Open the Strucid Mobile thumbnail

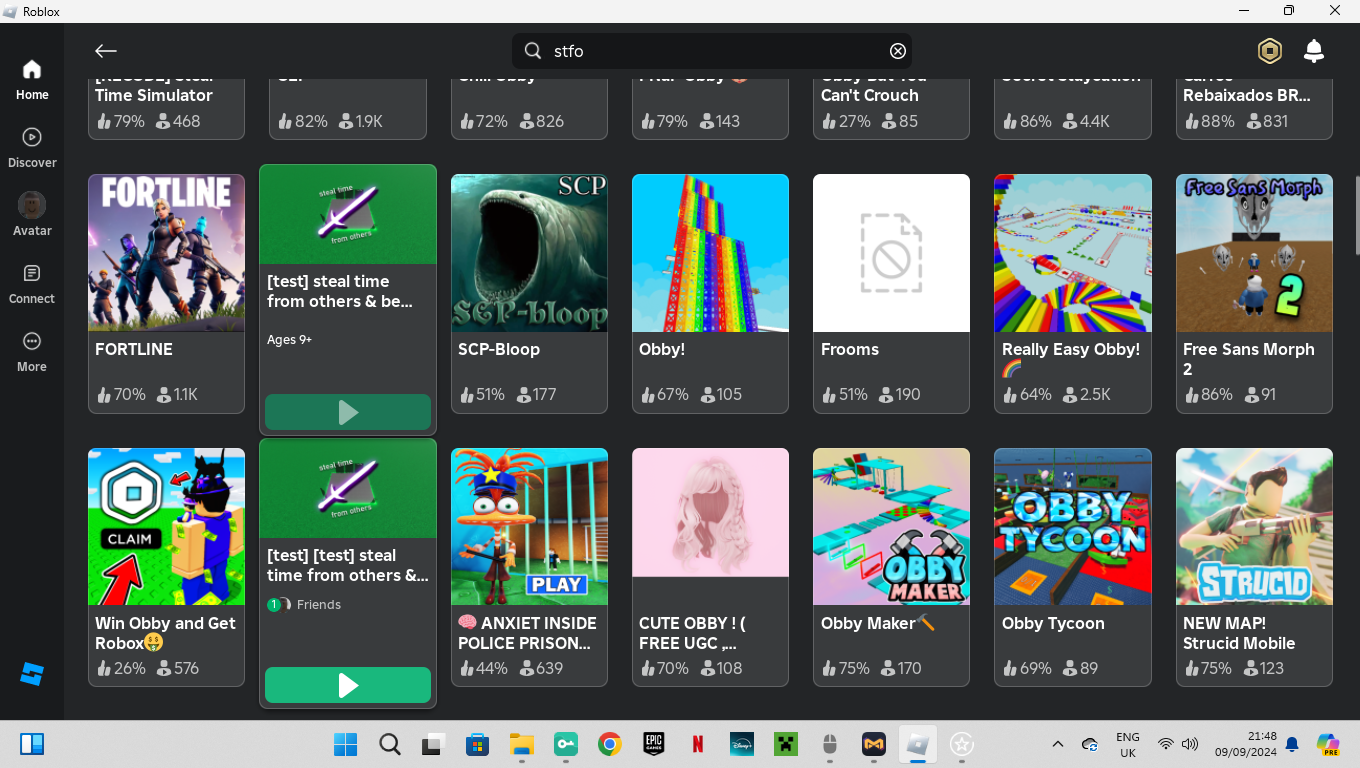point(1254,526)
